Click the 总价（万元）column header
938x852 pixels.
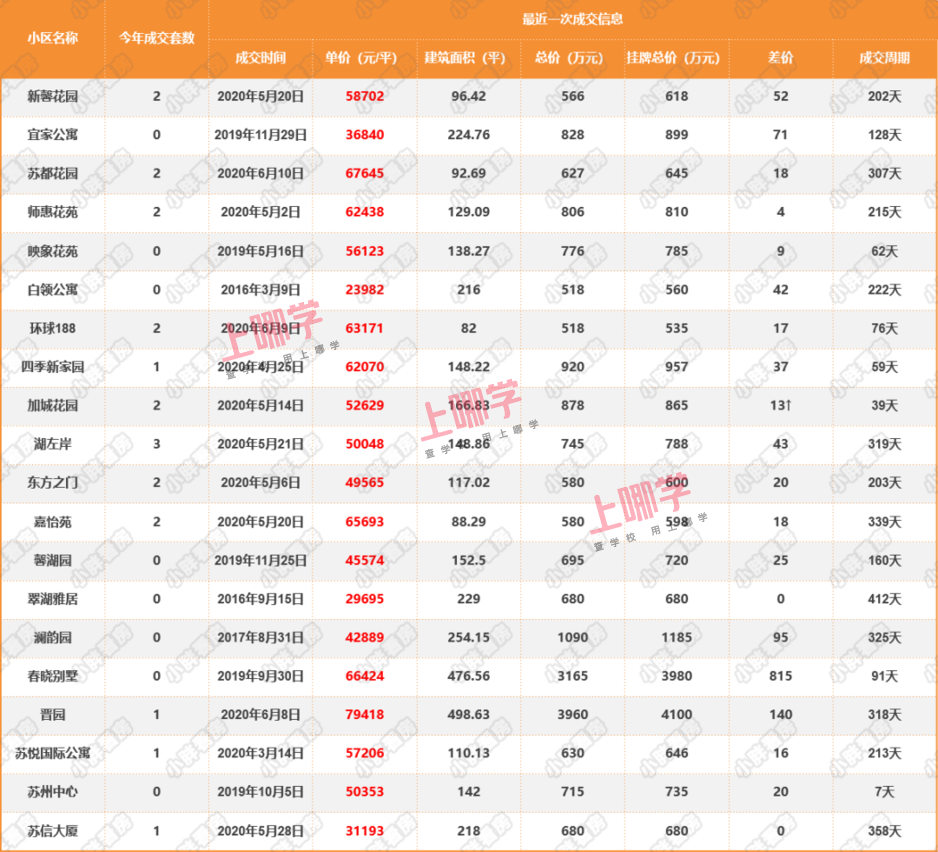point(572,58)
